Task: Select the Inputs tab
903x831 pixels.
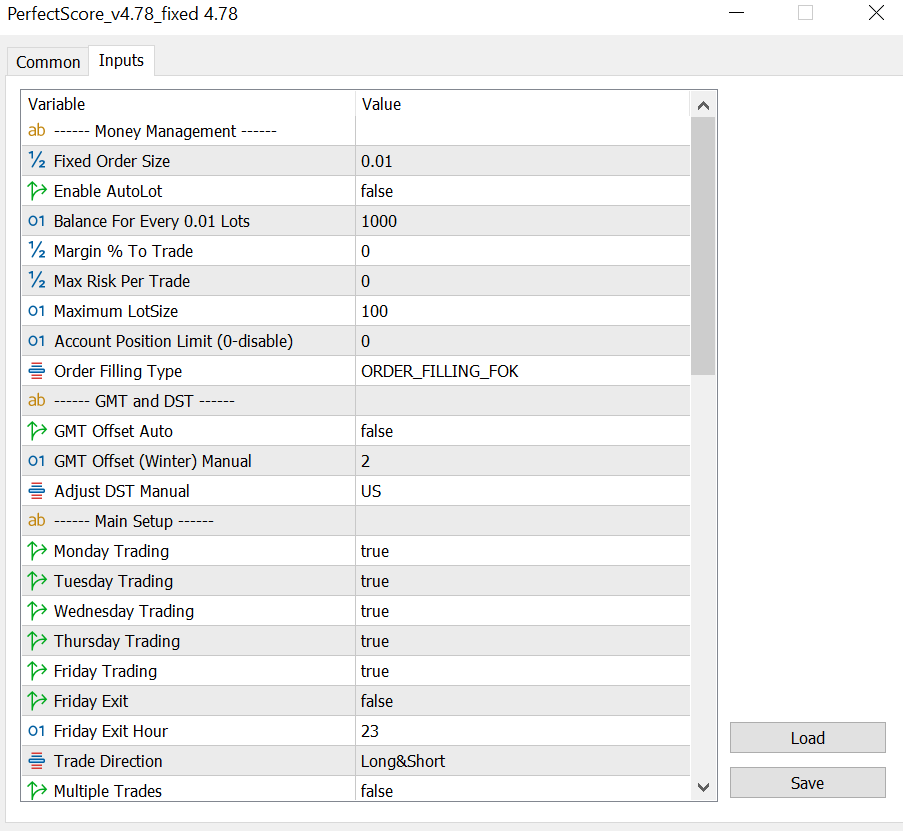Action: [x=121, y=61]
